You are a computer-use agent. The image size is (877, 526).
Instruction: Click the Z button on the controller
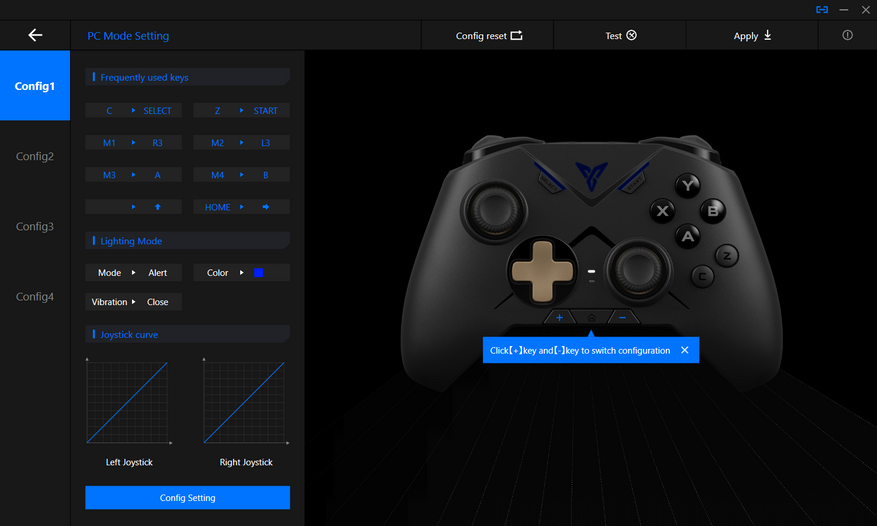pos(727,256)
